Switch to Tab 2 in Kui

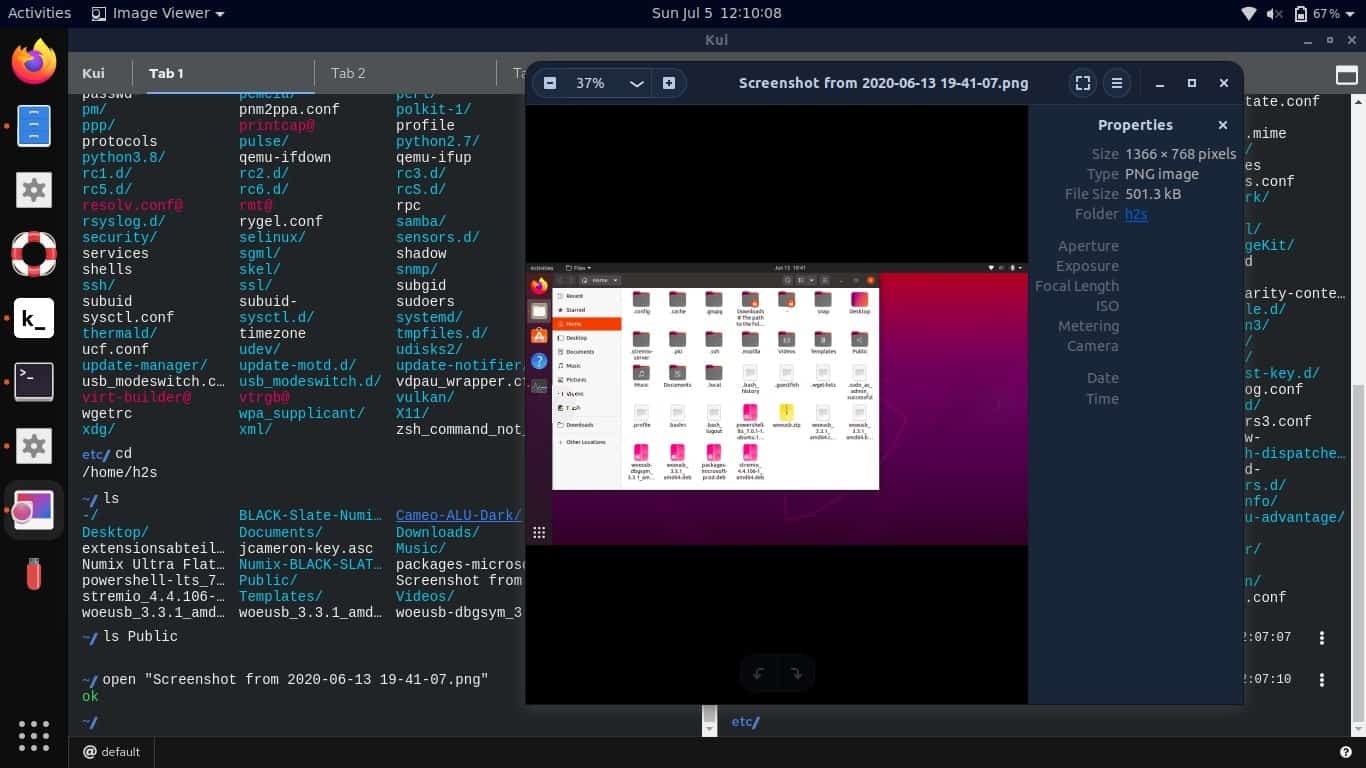pos(348,73)
